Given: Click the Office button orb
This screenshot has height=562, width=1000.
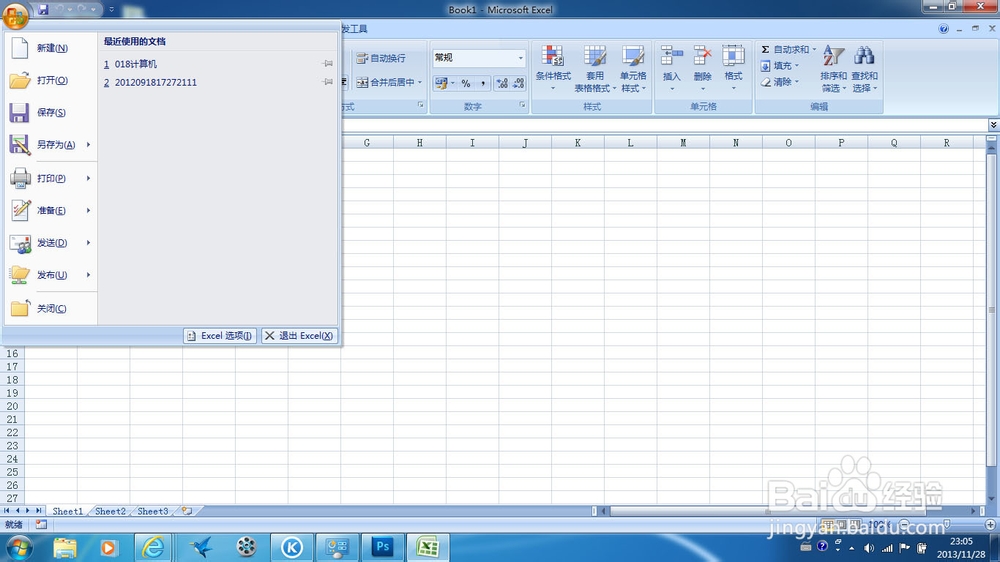Looking at the screenshot, I should pos(15,15).
